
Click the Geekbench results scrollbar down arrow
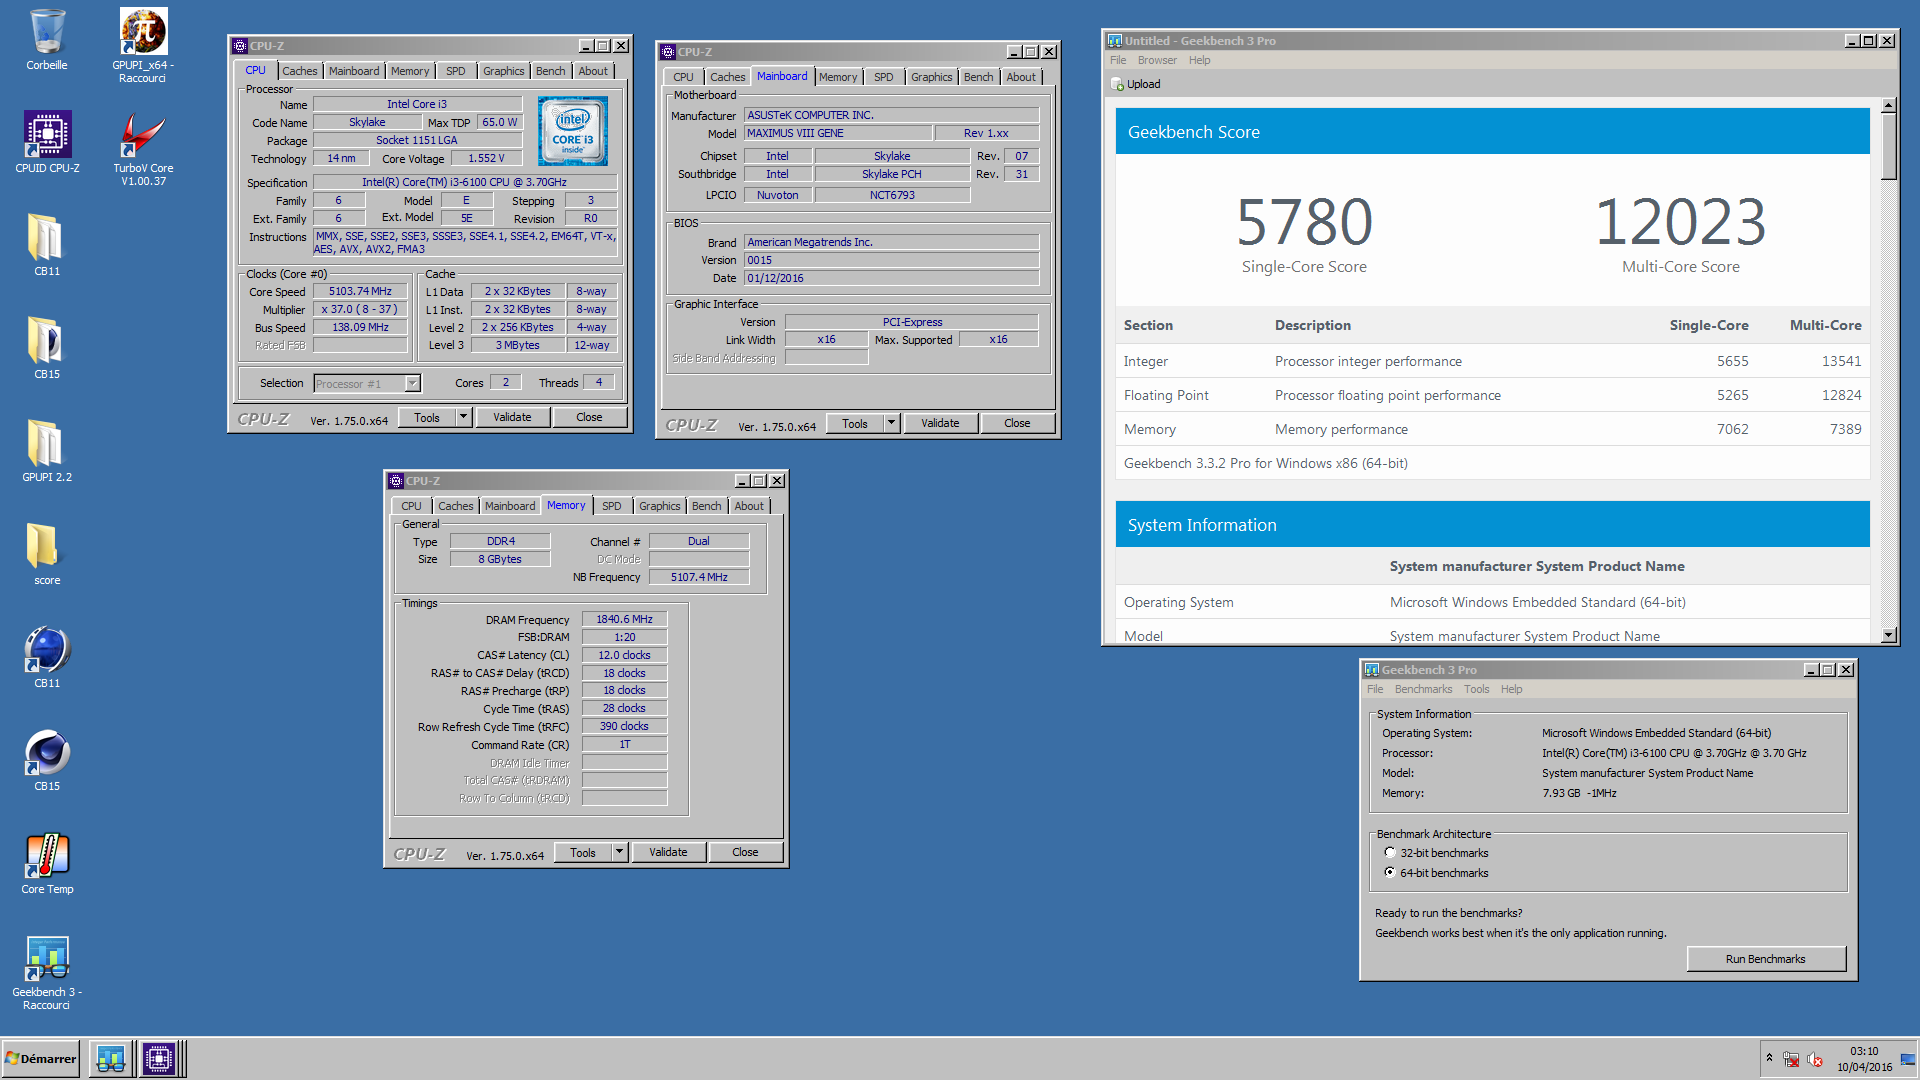pyautogui.click(x=1888, y=635)
